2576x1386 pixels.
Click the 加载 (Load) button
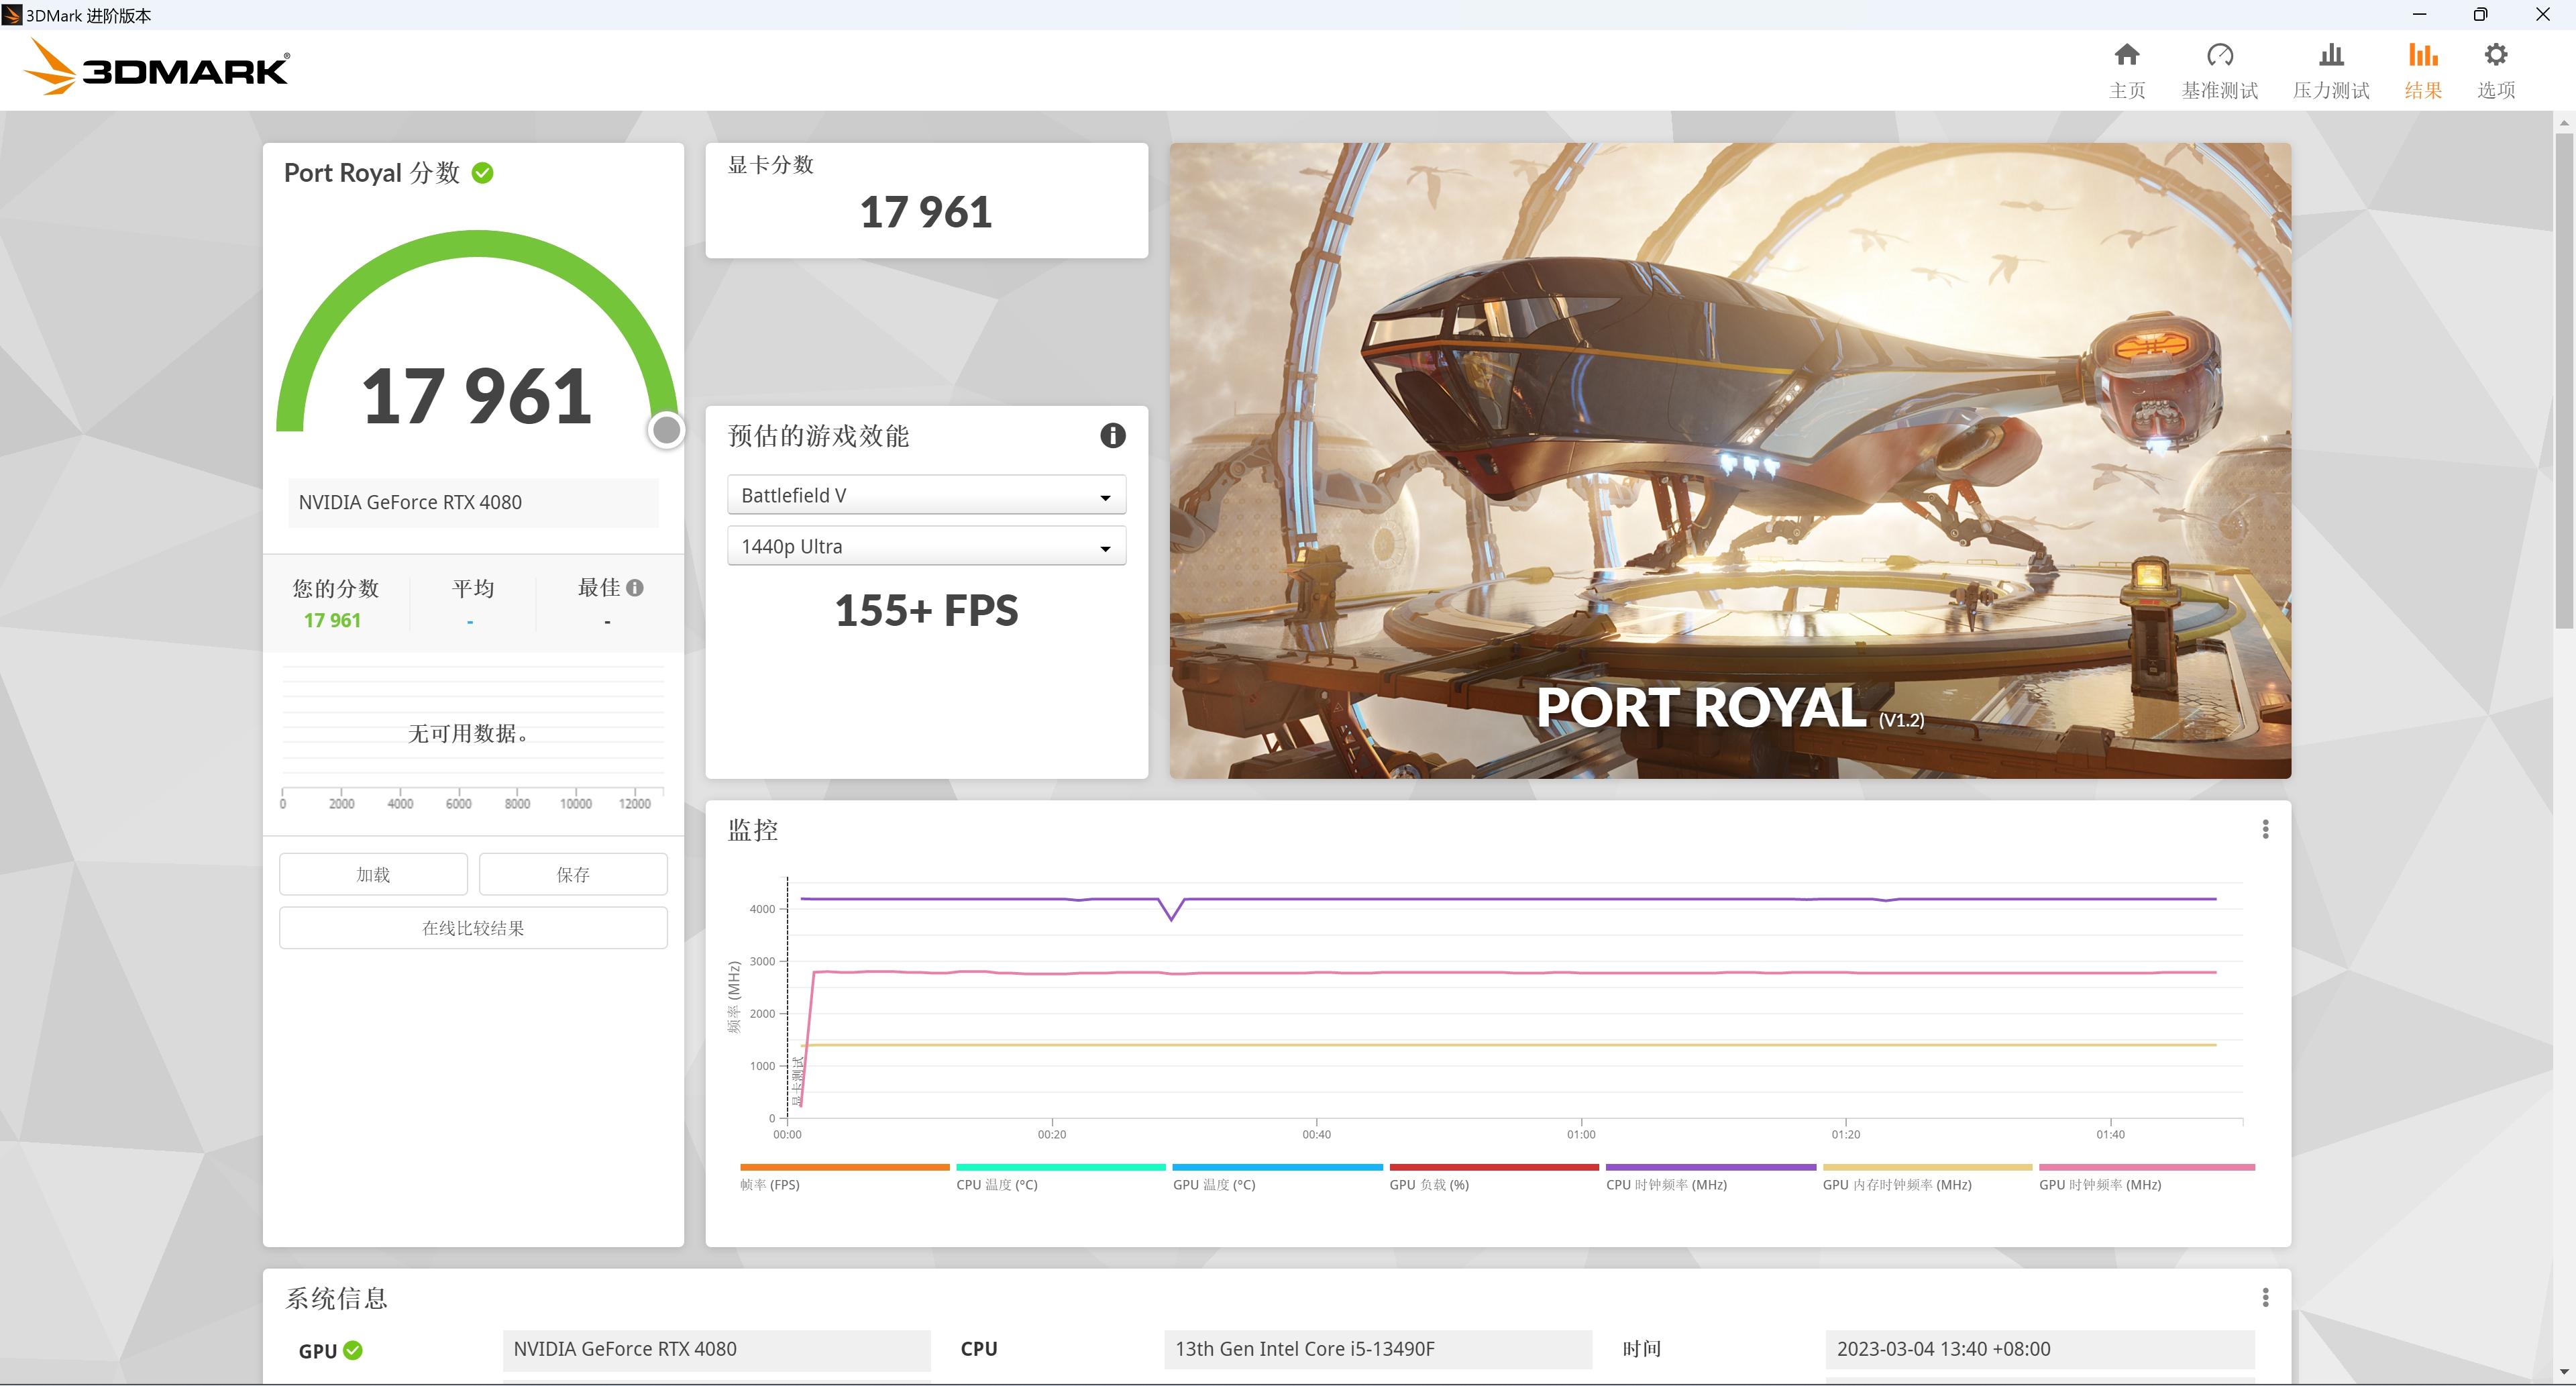pos(373,874)
